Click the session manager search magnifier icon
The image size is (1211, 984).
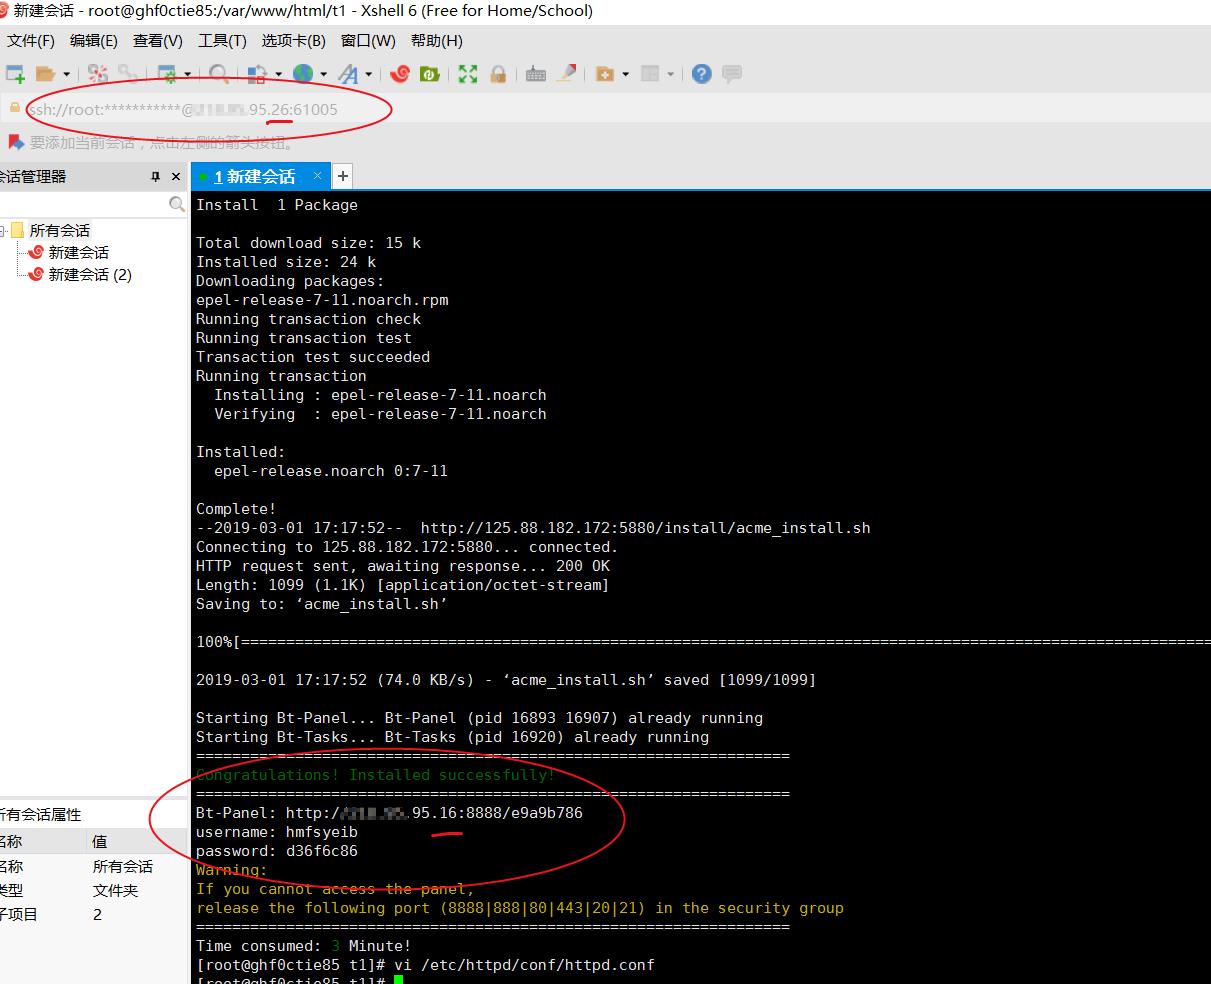177,204
